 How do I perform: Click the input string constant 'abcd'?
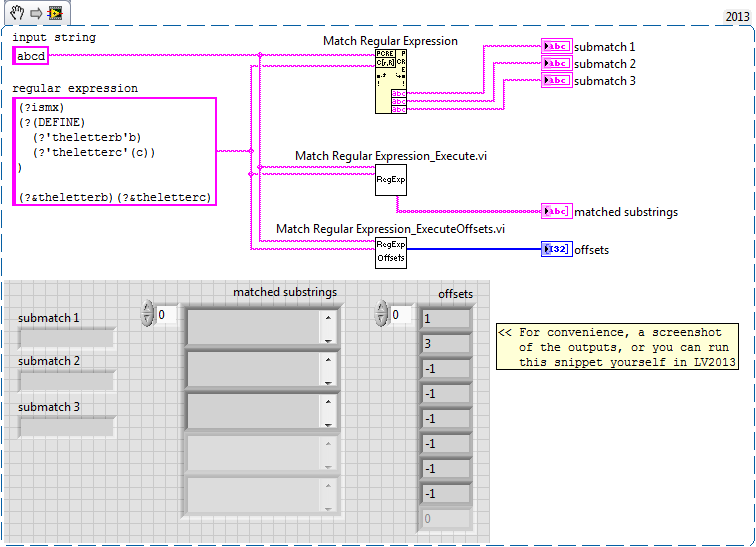coord(30,56)
